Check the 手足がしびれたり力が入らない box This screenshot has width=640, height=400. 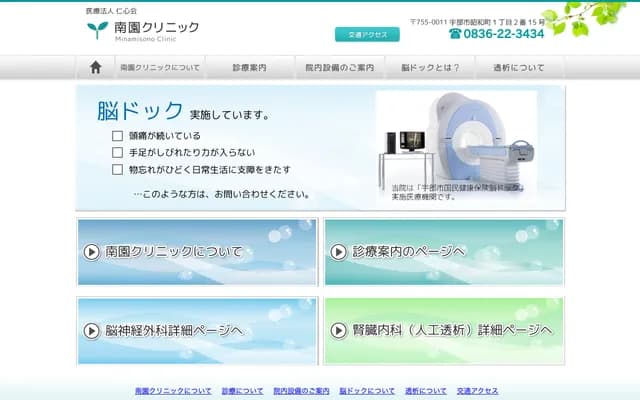[117, 153]
